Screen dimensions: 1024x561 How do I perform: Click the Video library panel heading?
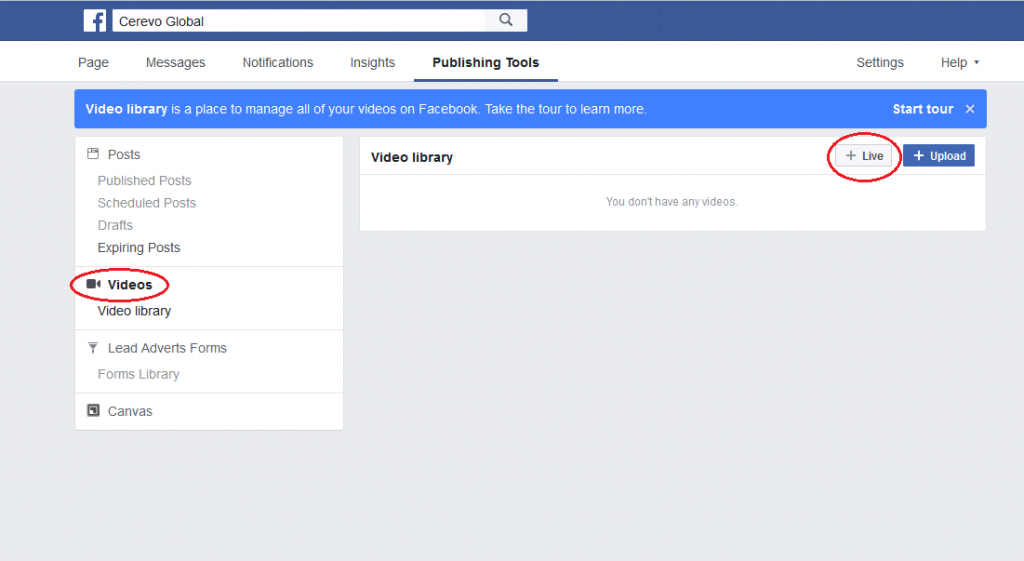[x=412, y=157]
